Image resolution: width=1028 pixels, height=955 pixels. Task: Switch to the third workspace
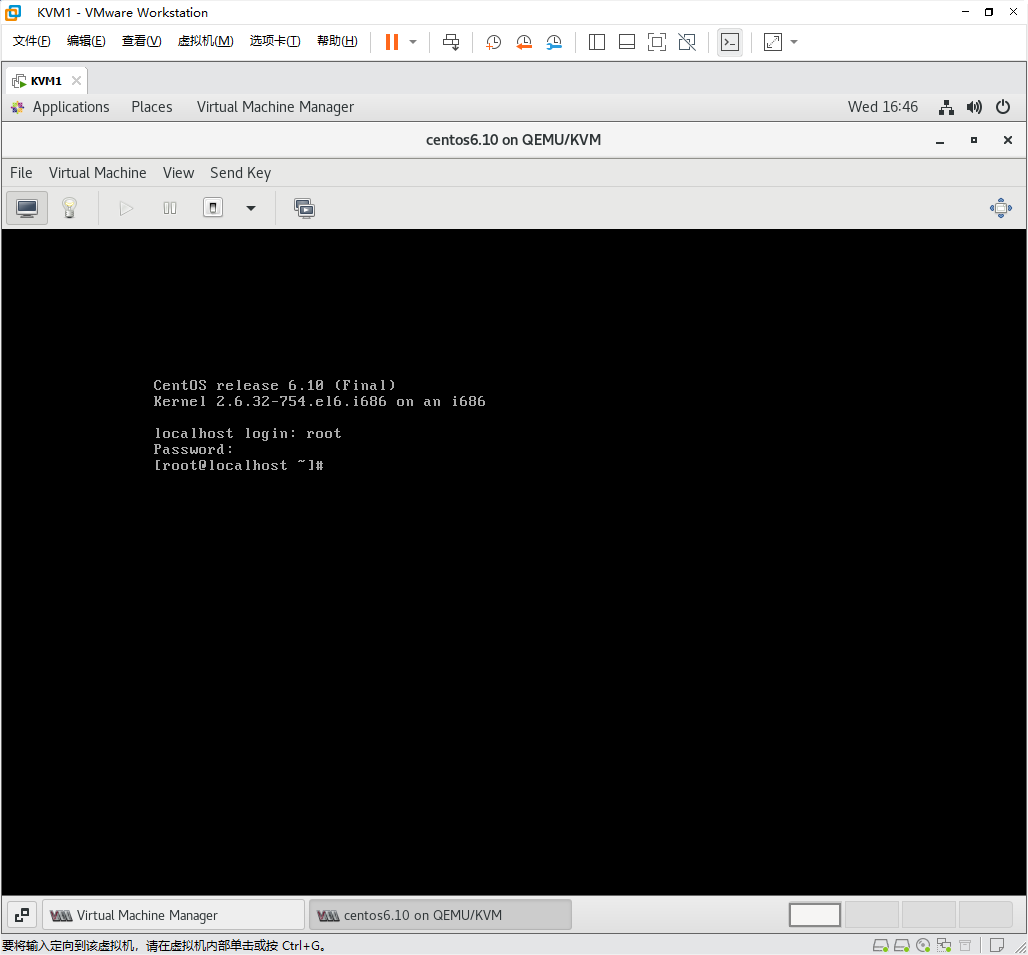(928, 914)
